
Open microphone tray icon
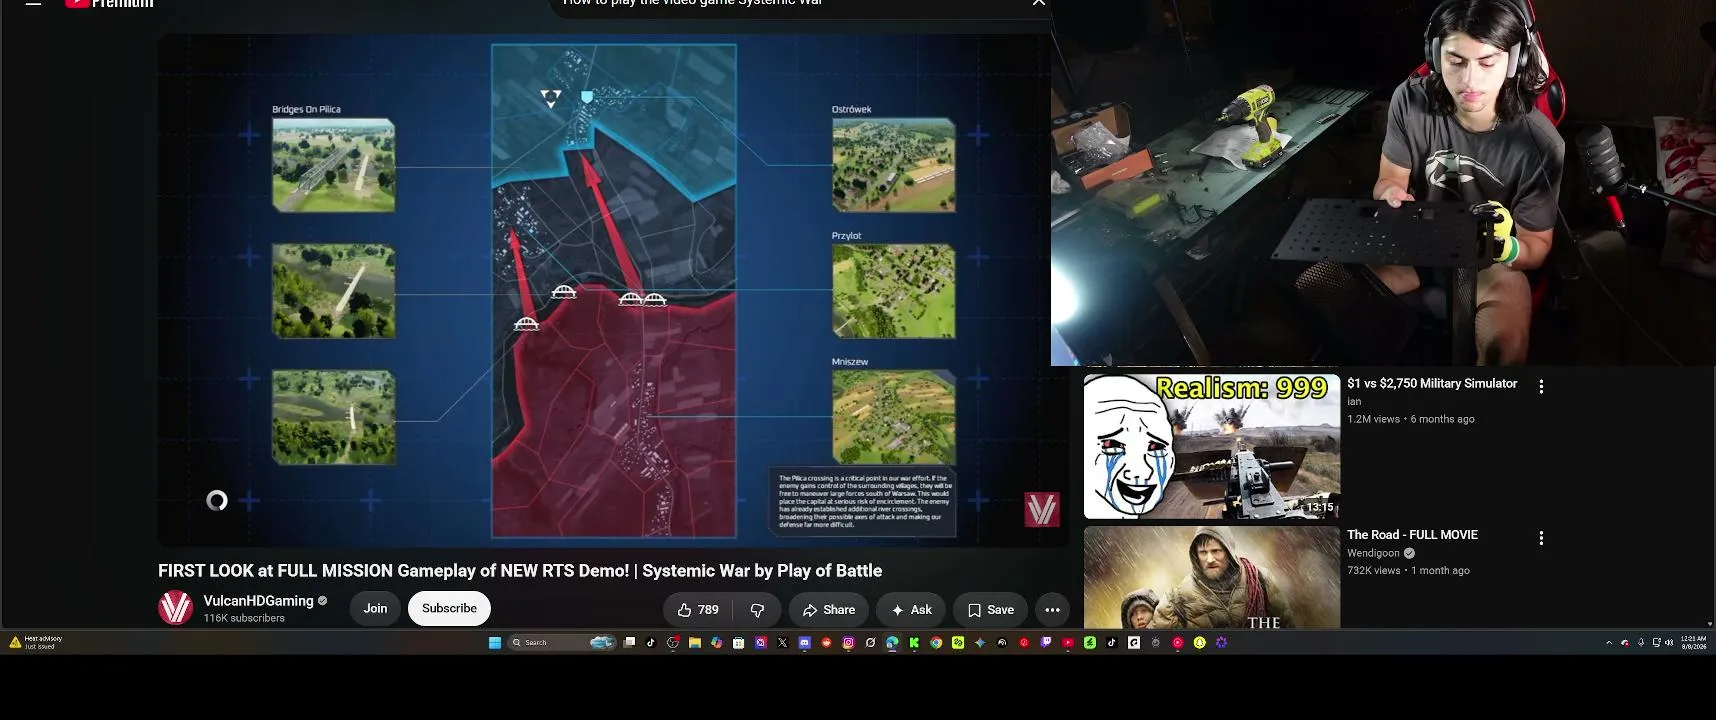pyautogui.click(x=1640, y=643)
